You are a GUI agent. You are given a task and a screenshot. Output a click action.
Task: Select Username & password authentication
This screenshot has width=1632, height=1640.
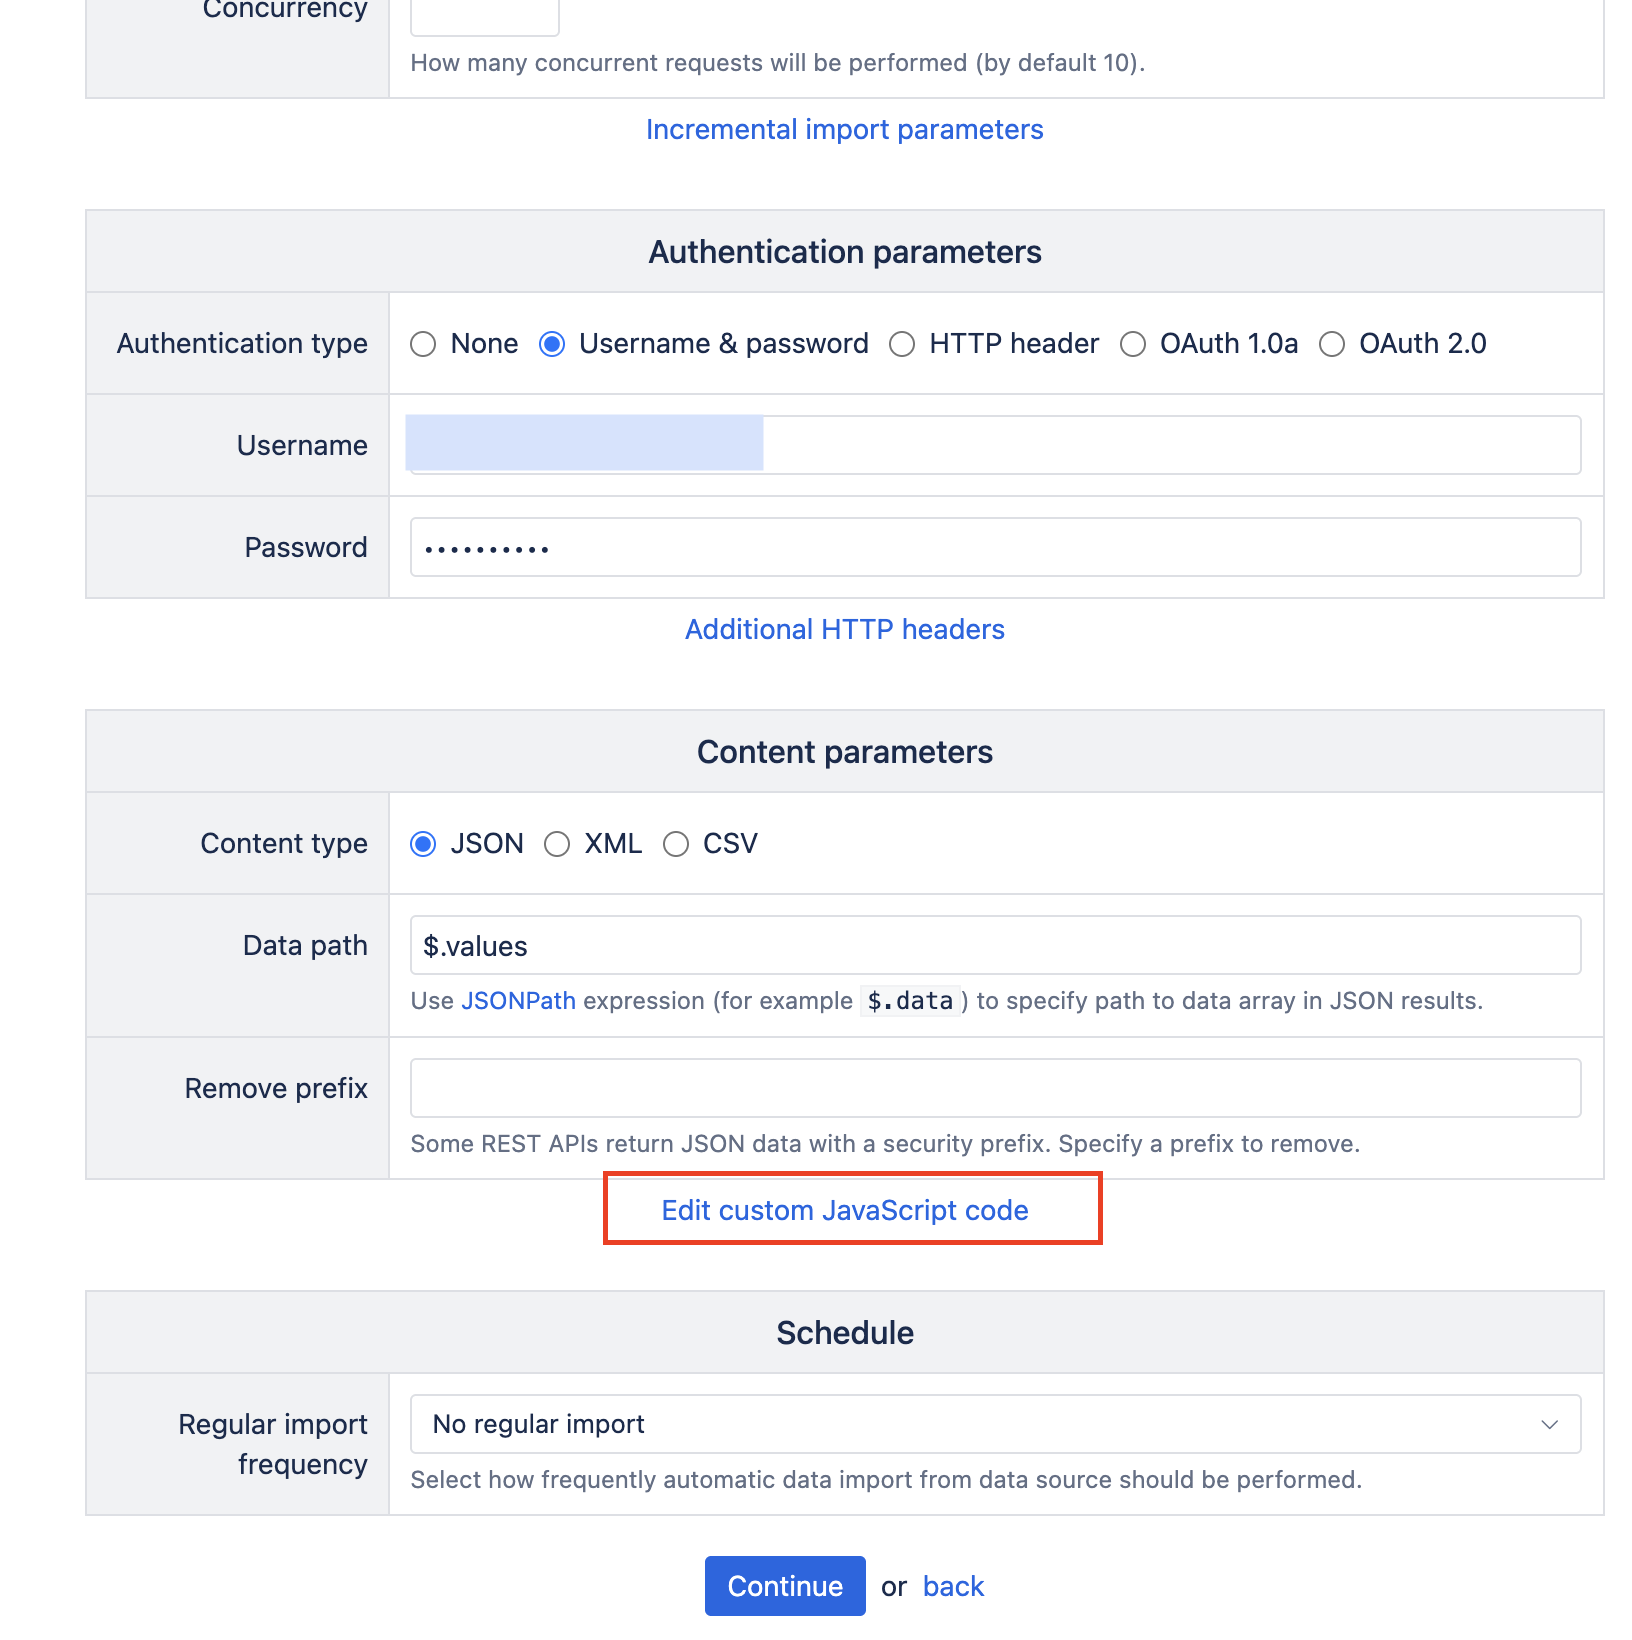552,344
